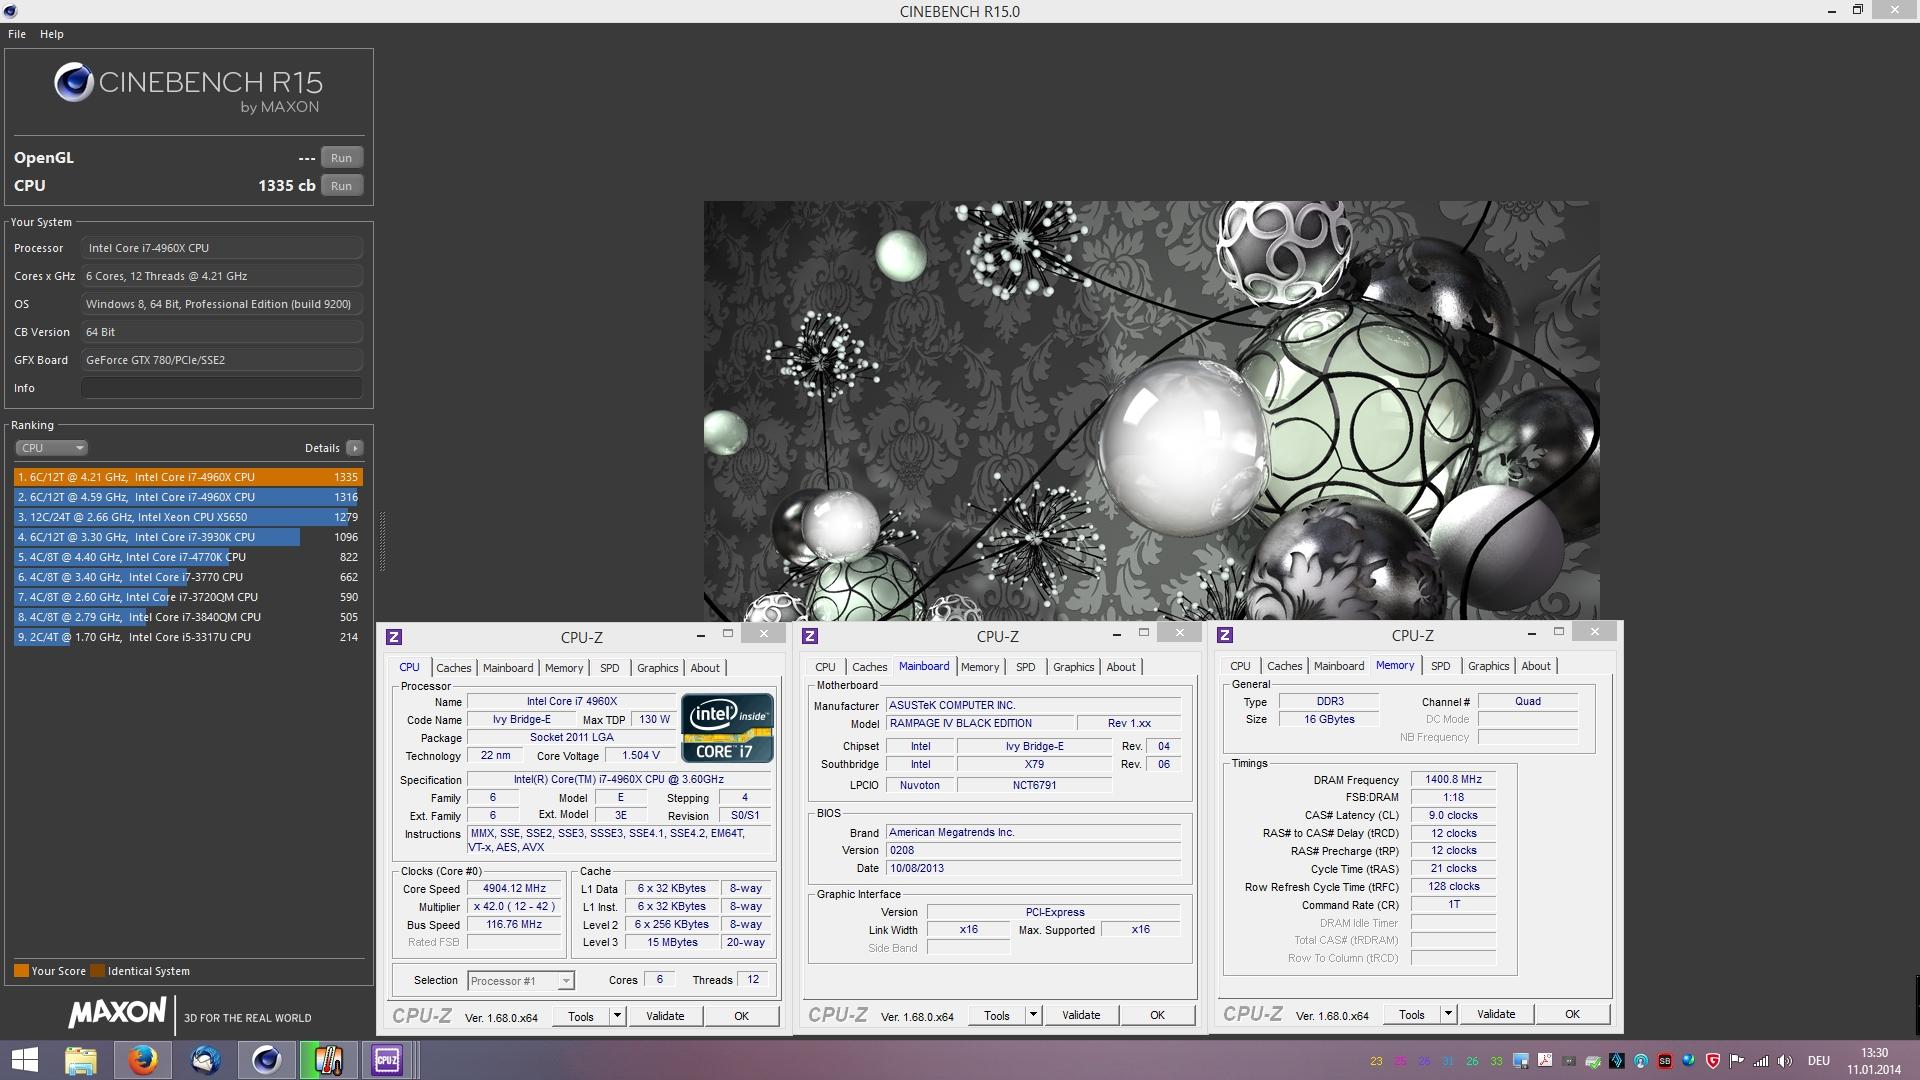Image resolution: width=1920 pixels, height=1080 pixels.
Task: Select ranking row 8 Core i7-3840QM
Action: click(188, 617)
